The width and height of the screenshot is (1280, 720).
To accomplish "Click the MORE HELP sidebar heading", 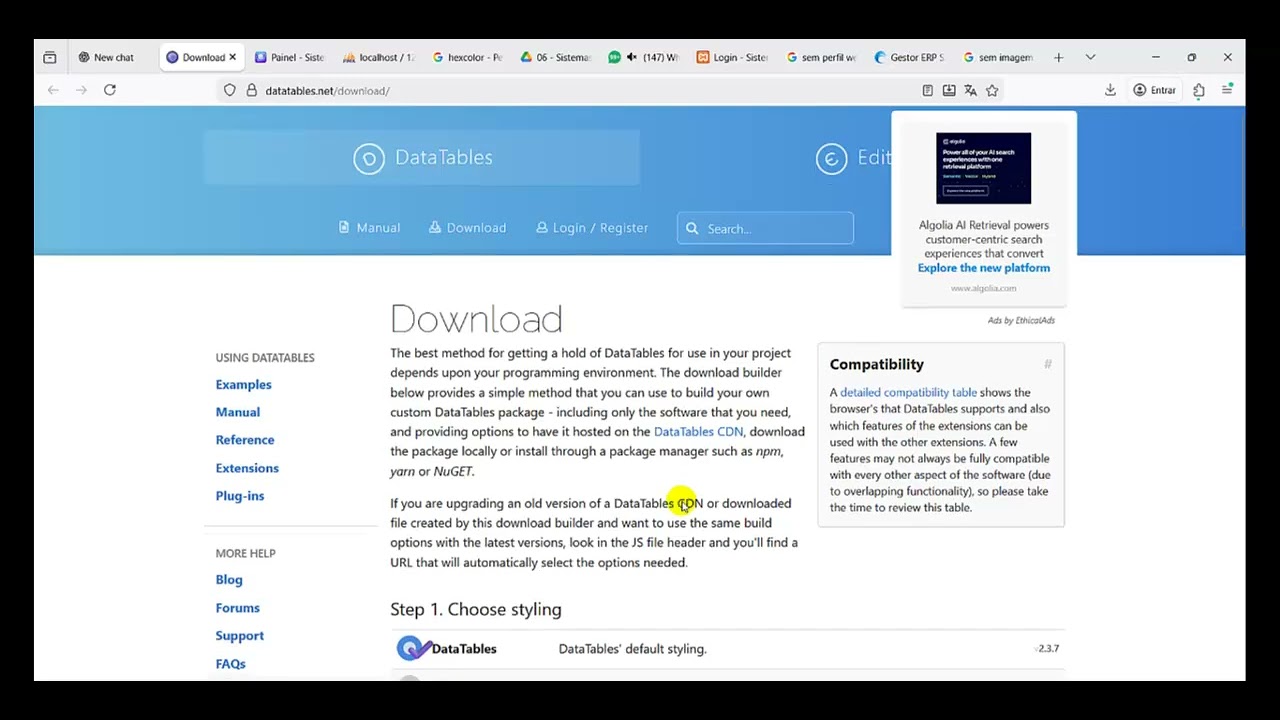I will point(245,553).
